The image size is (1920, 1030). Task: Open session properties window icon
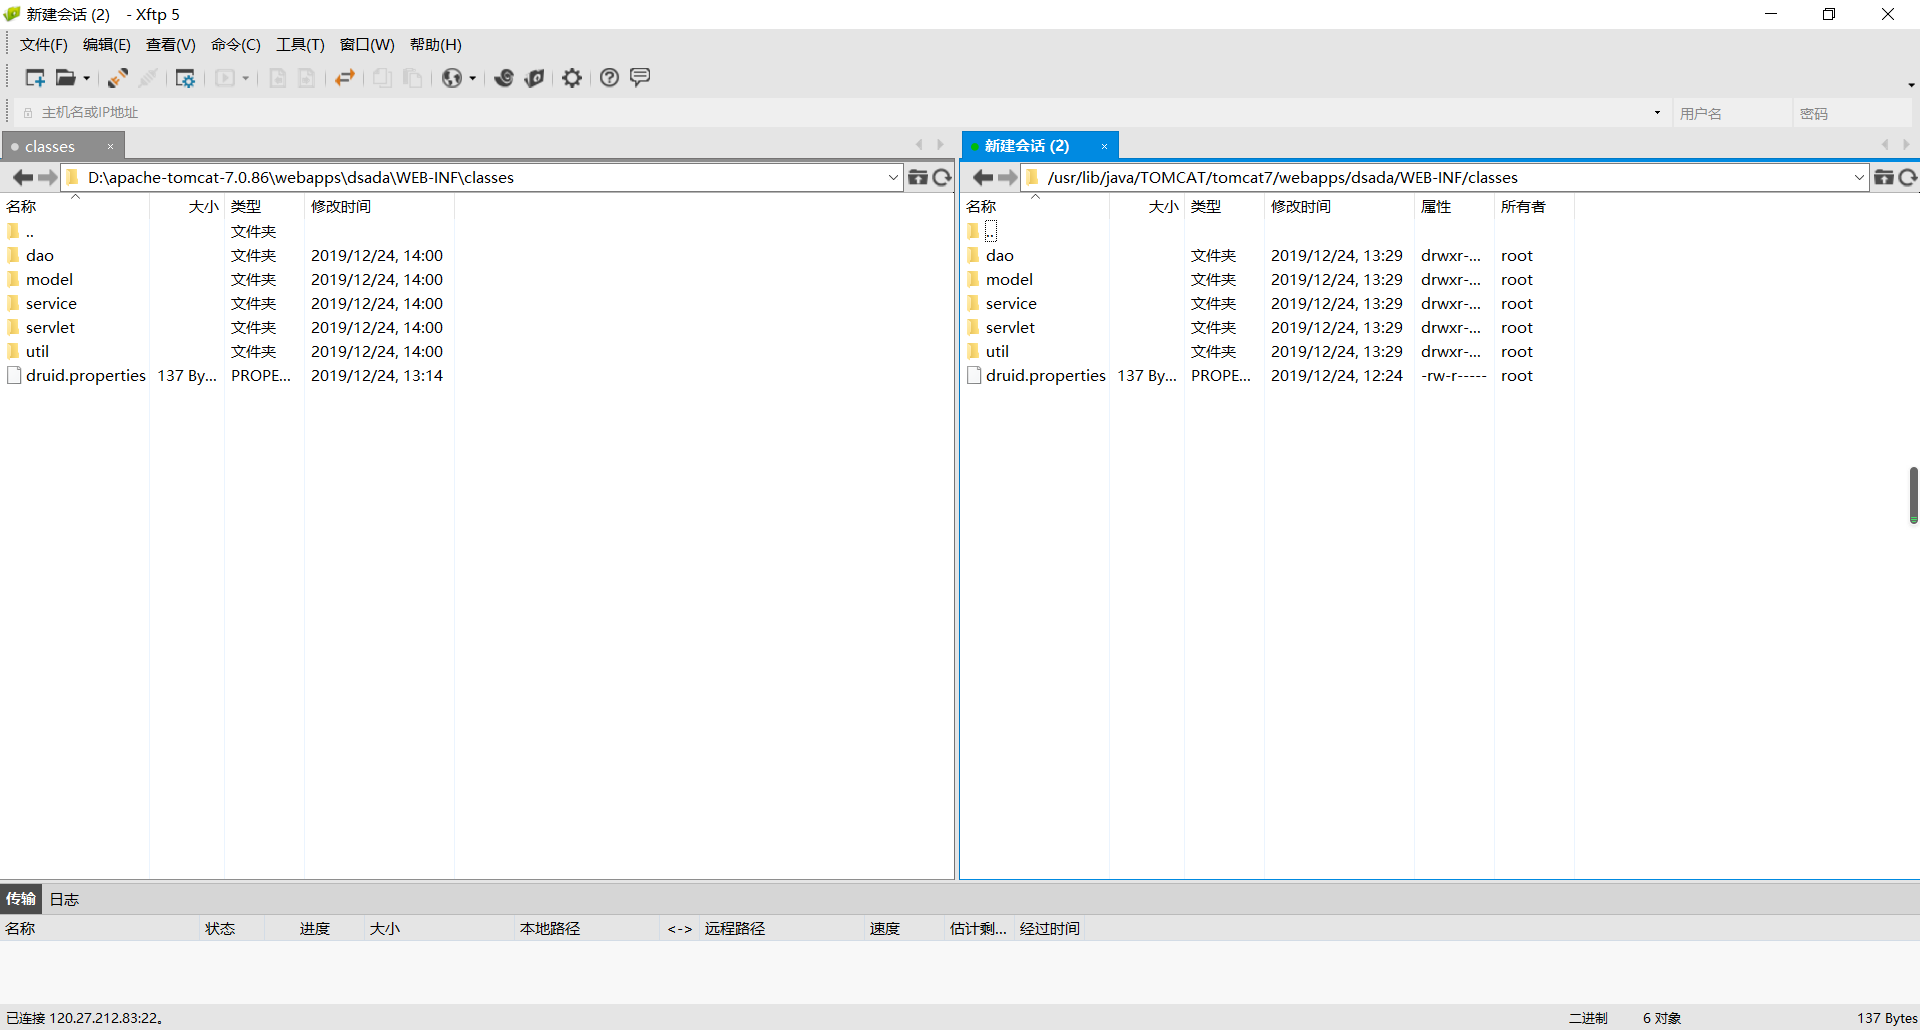click(x=185, y=78)
